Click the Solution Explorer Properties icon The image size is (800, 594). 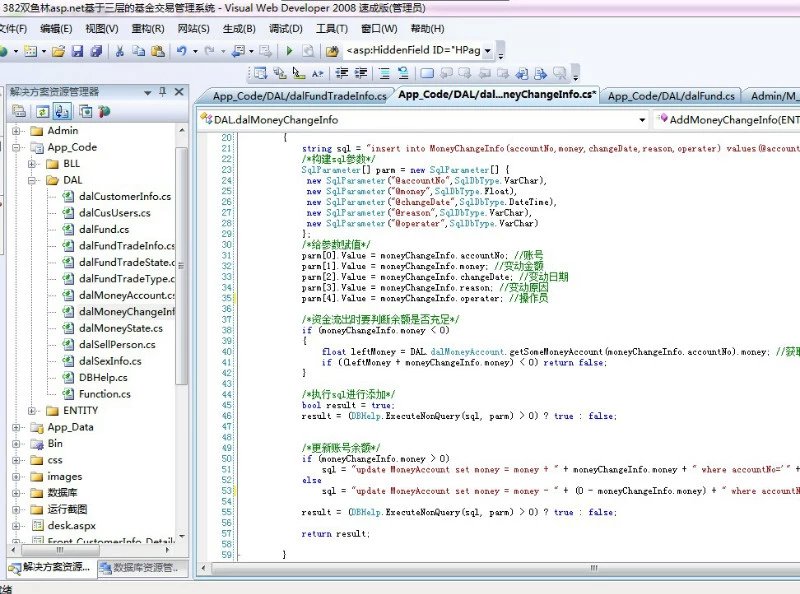tap(19, 111)
